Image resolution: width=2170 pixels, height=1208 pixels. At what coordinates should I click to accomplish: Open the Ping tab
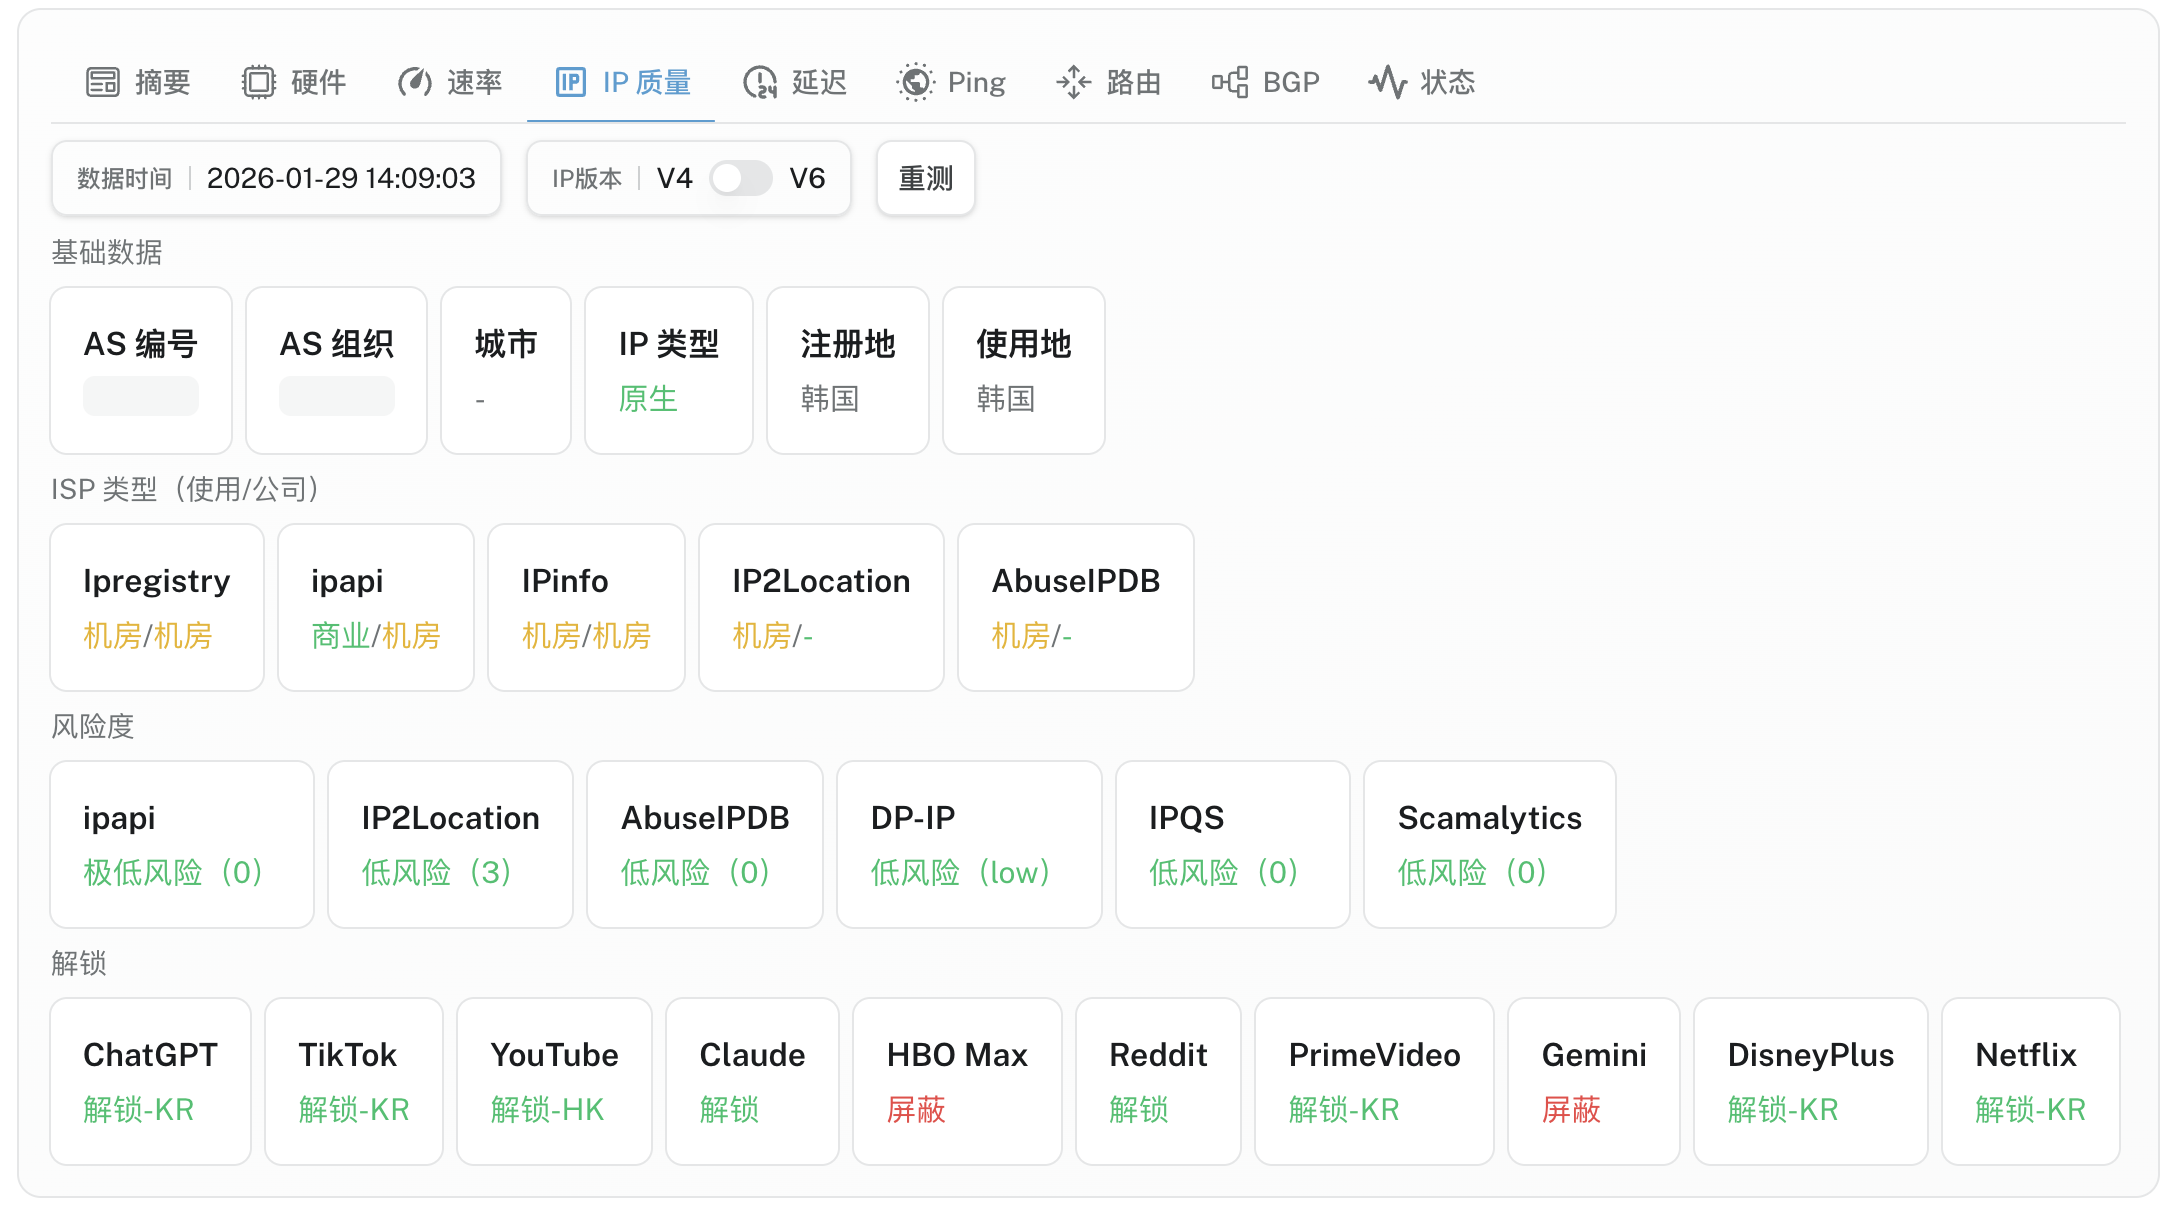pyautogui.click(x=952, y=82)
